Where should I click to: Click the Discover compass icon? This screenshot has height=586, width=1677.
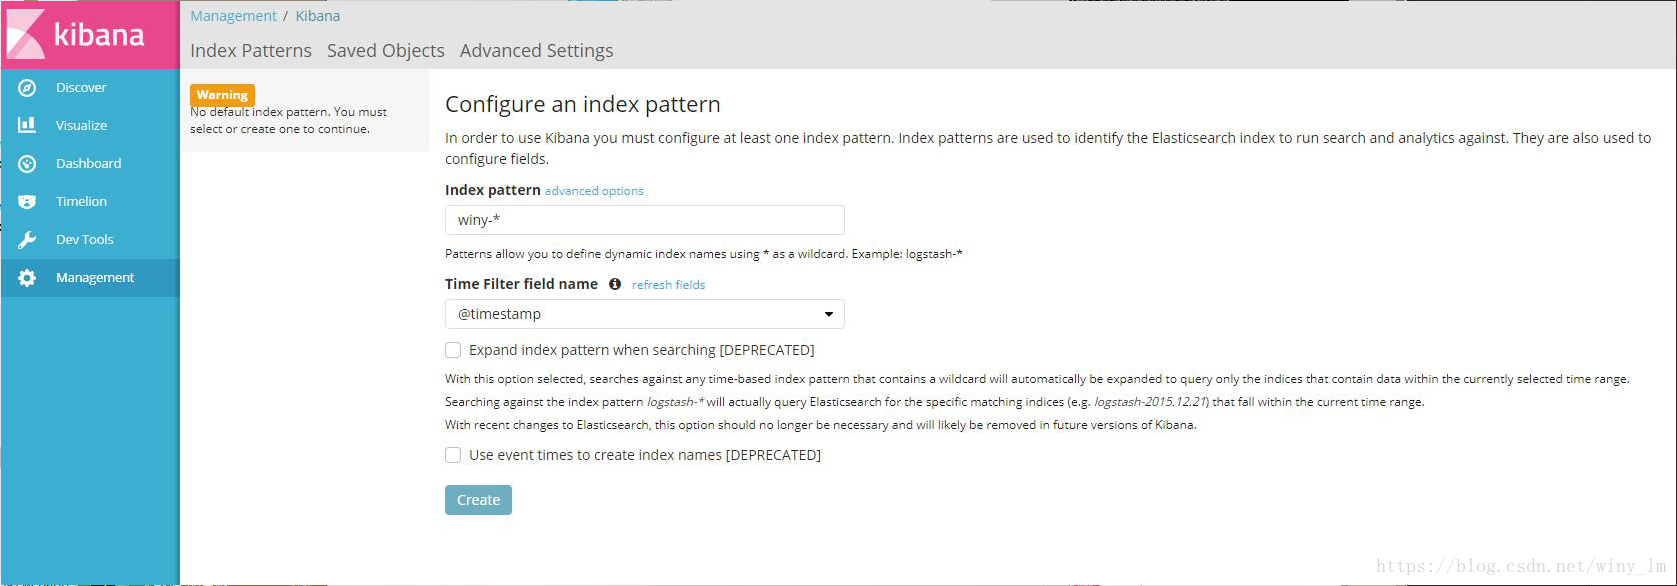pyautogui.click(x=27, y=88)
